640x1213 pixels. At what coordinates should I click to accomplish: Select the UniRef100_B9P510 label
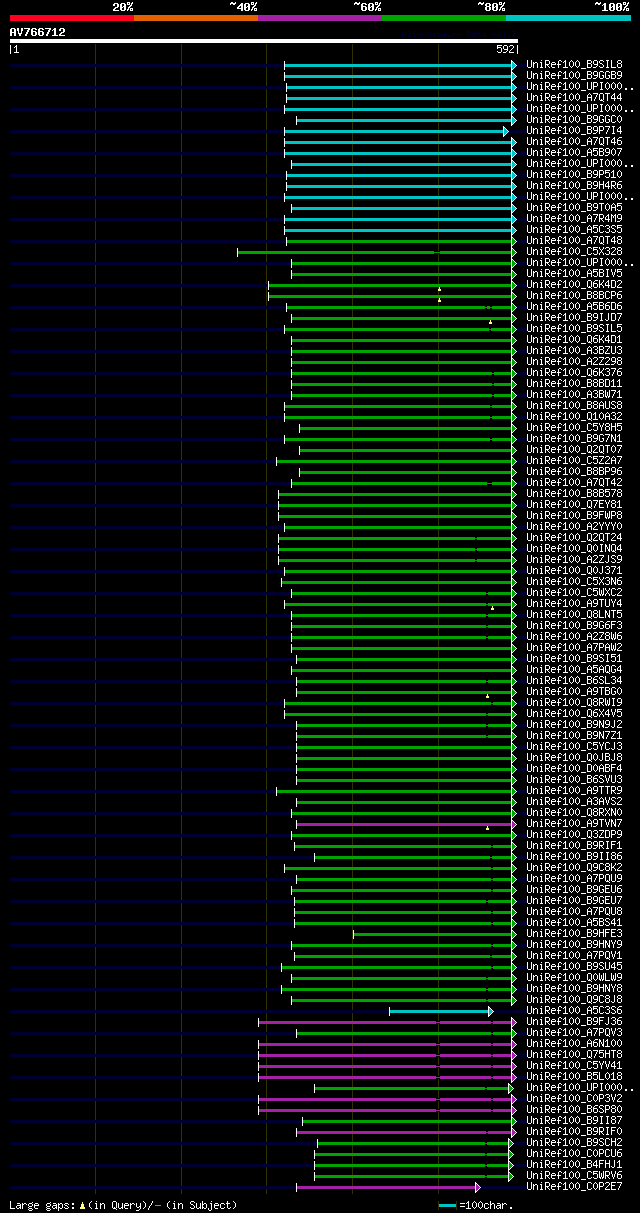pyautogui.click(x=574, y=175)
